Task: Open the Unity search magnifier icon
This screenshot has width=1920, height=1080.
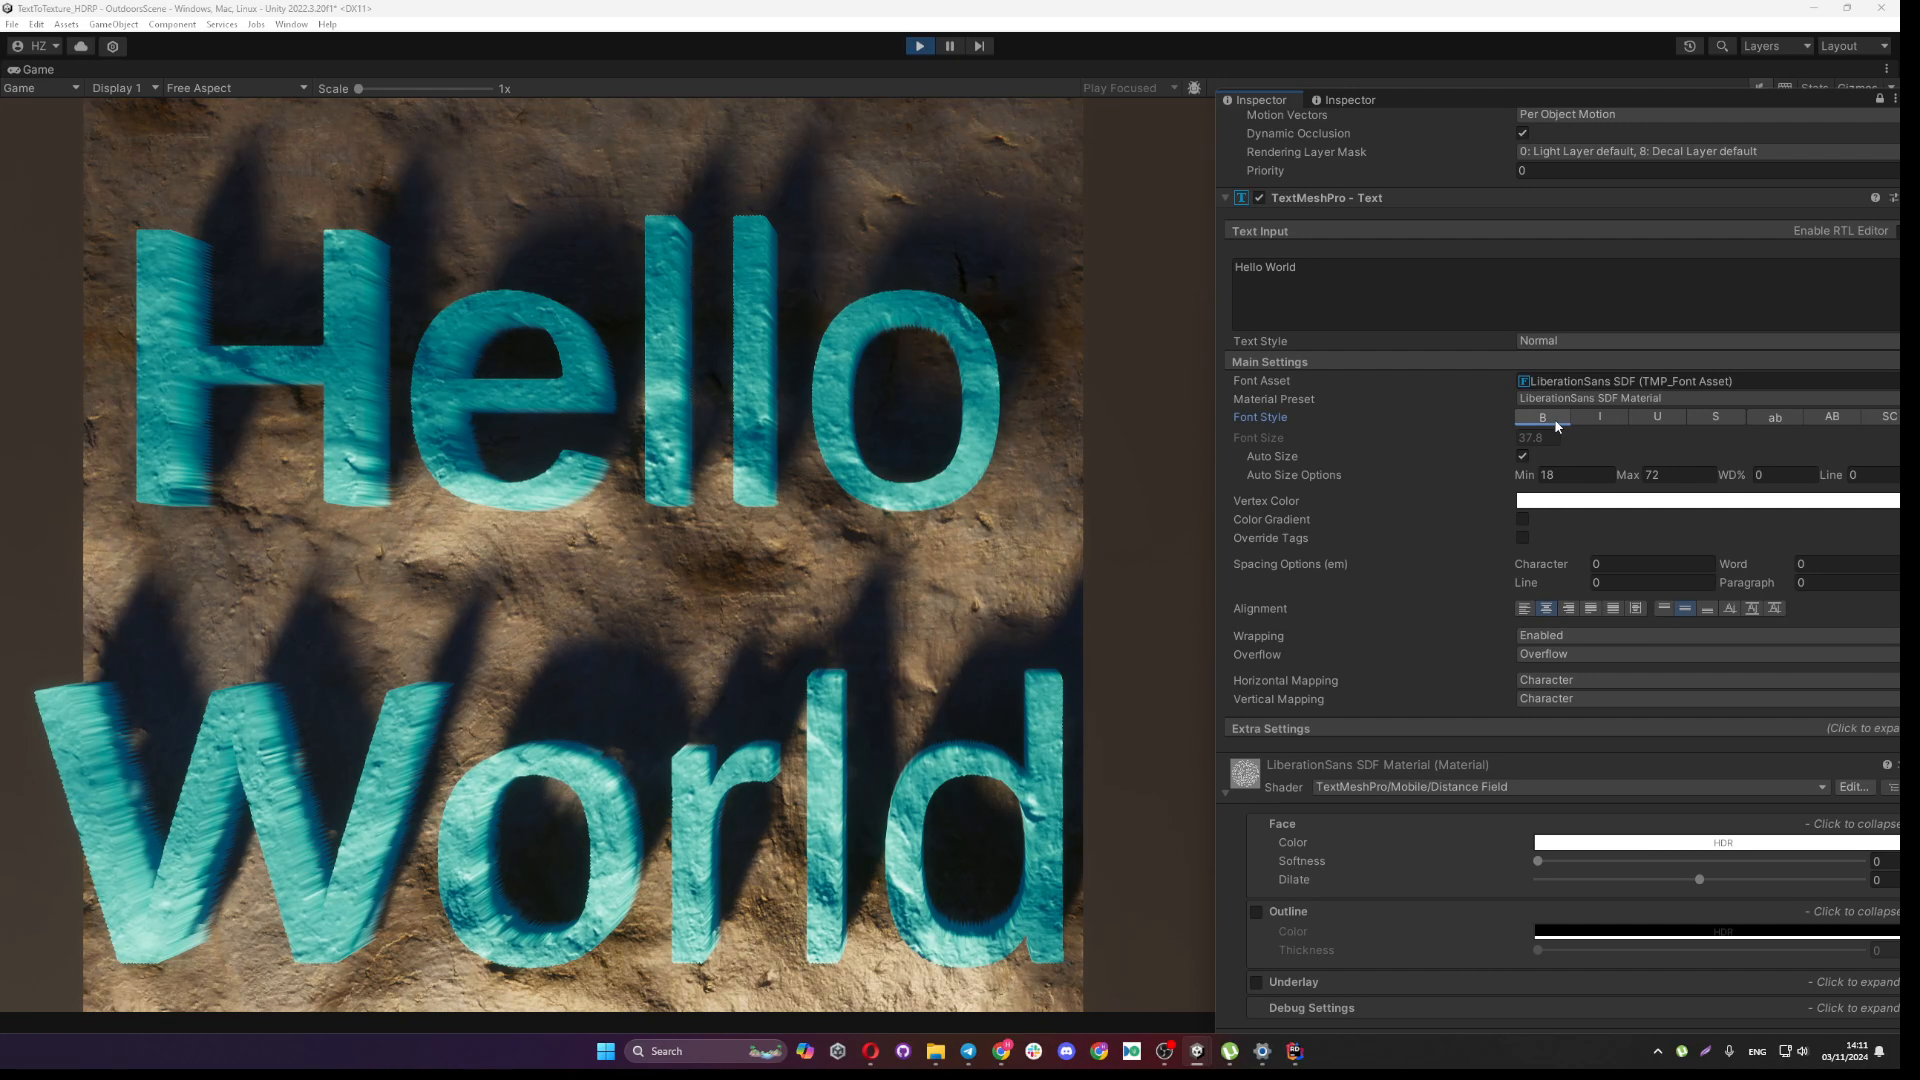Action: tap(1721, 46)
